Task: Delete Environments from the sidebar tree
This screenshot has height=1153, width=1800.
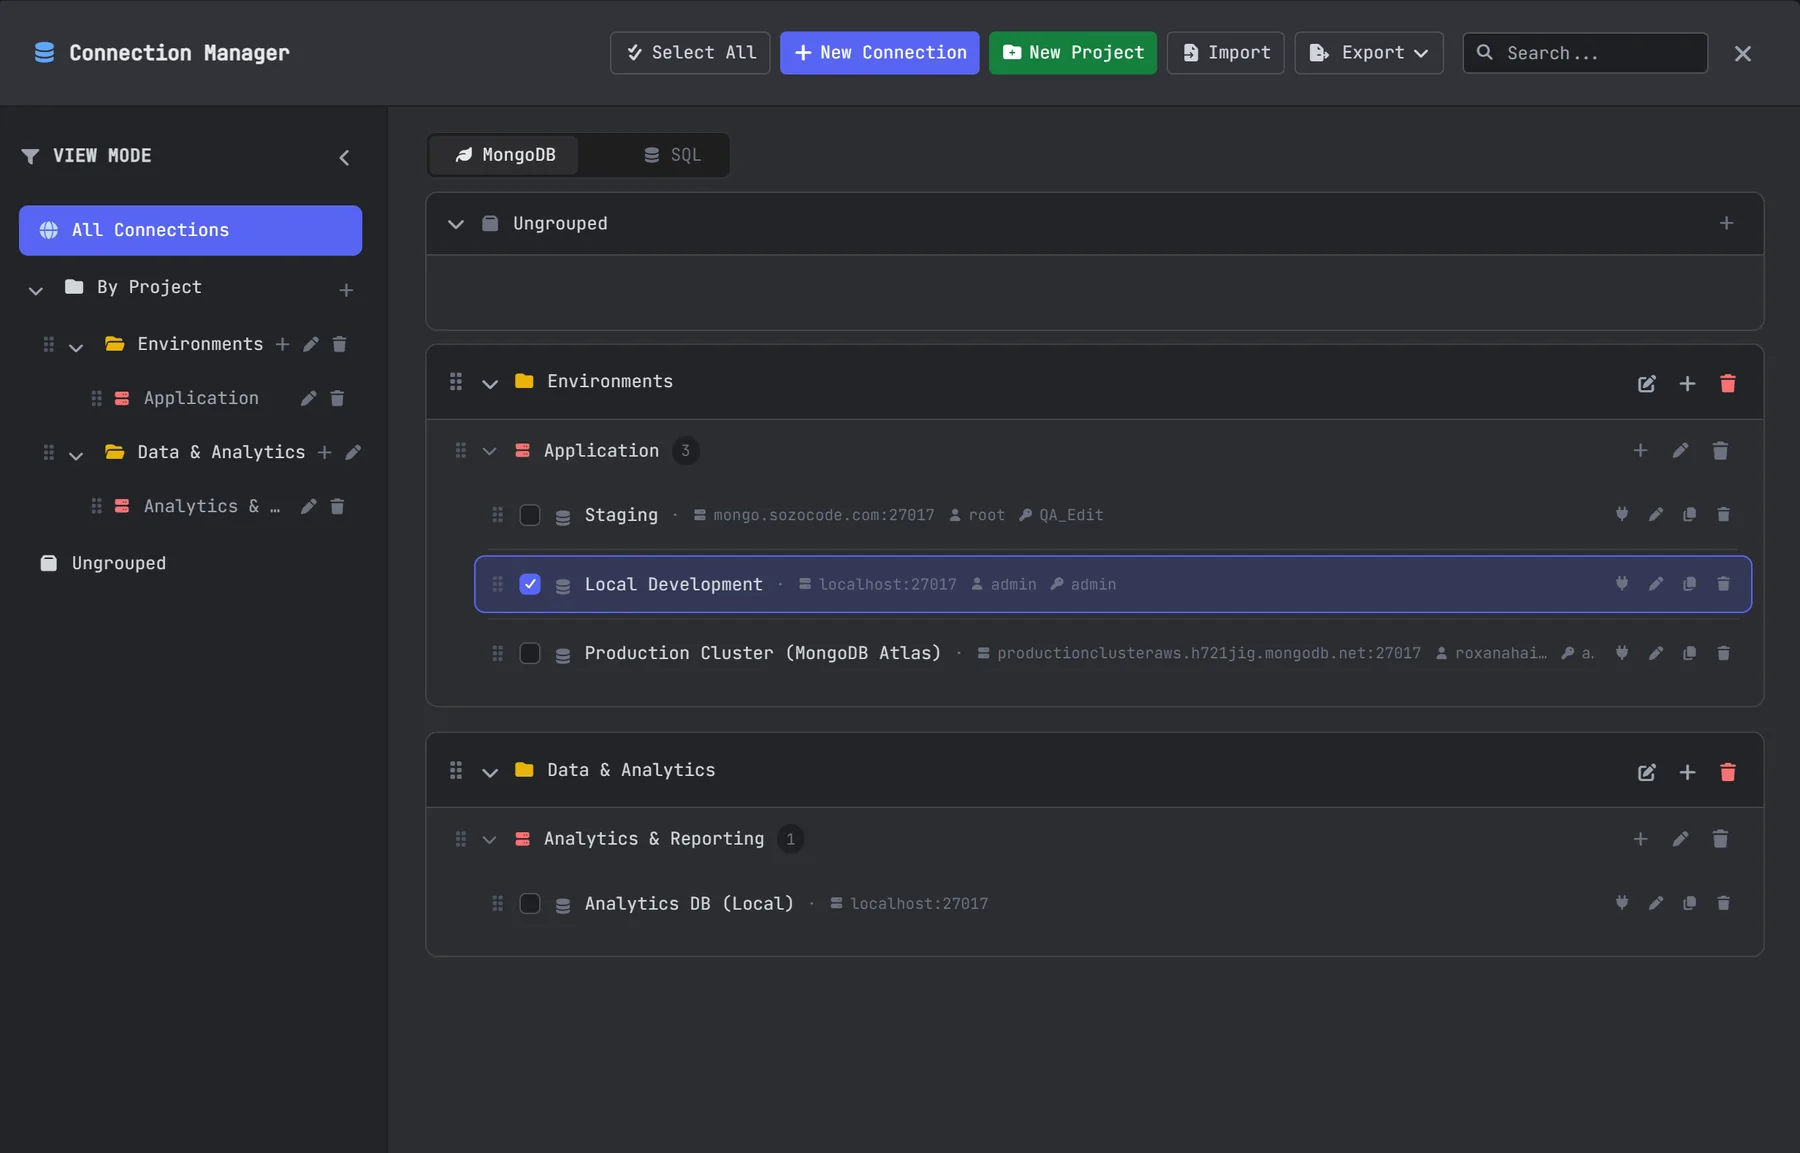Action: tap(339, 344)
